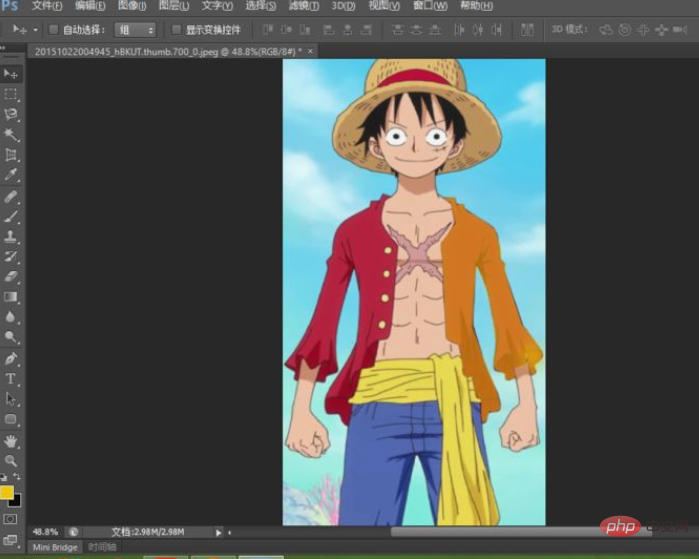Image resolution: width=699 pixels, height=559 pixels.
Task: Enable the 自动选择 checkbox
Action: (53, 29)
